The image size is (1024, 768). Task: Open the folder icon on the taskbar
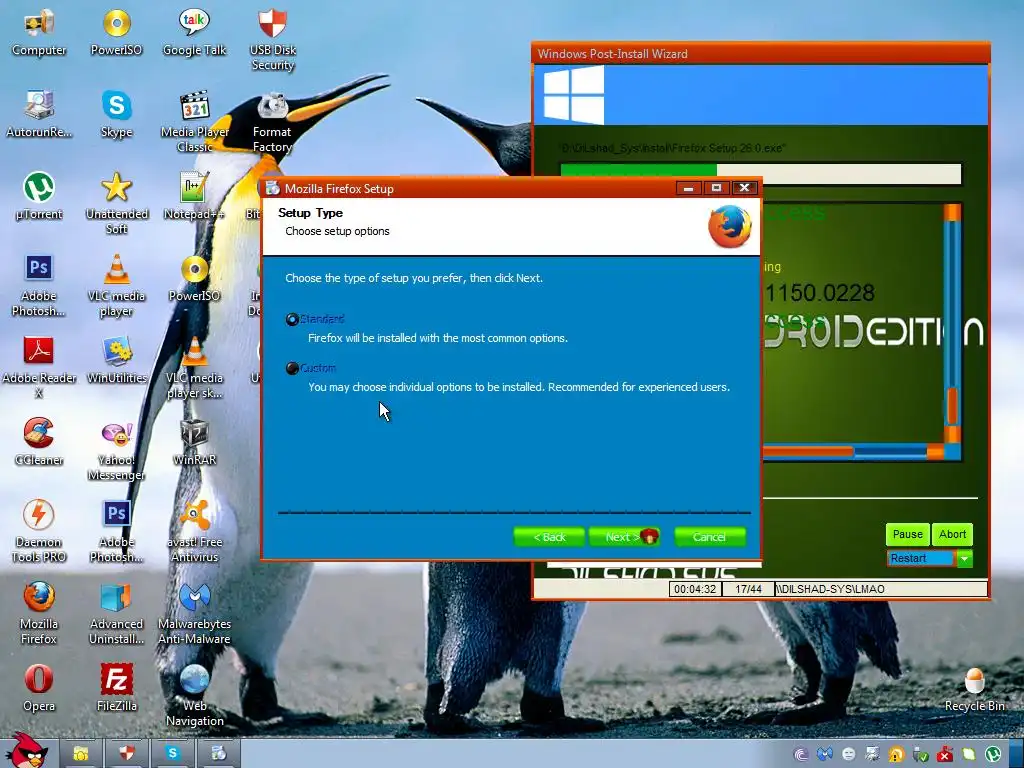pos(81,754)
